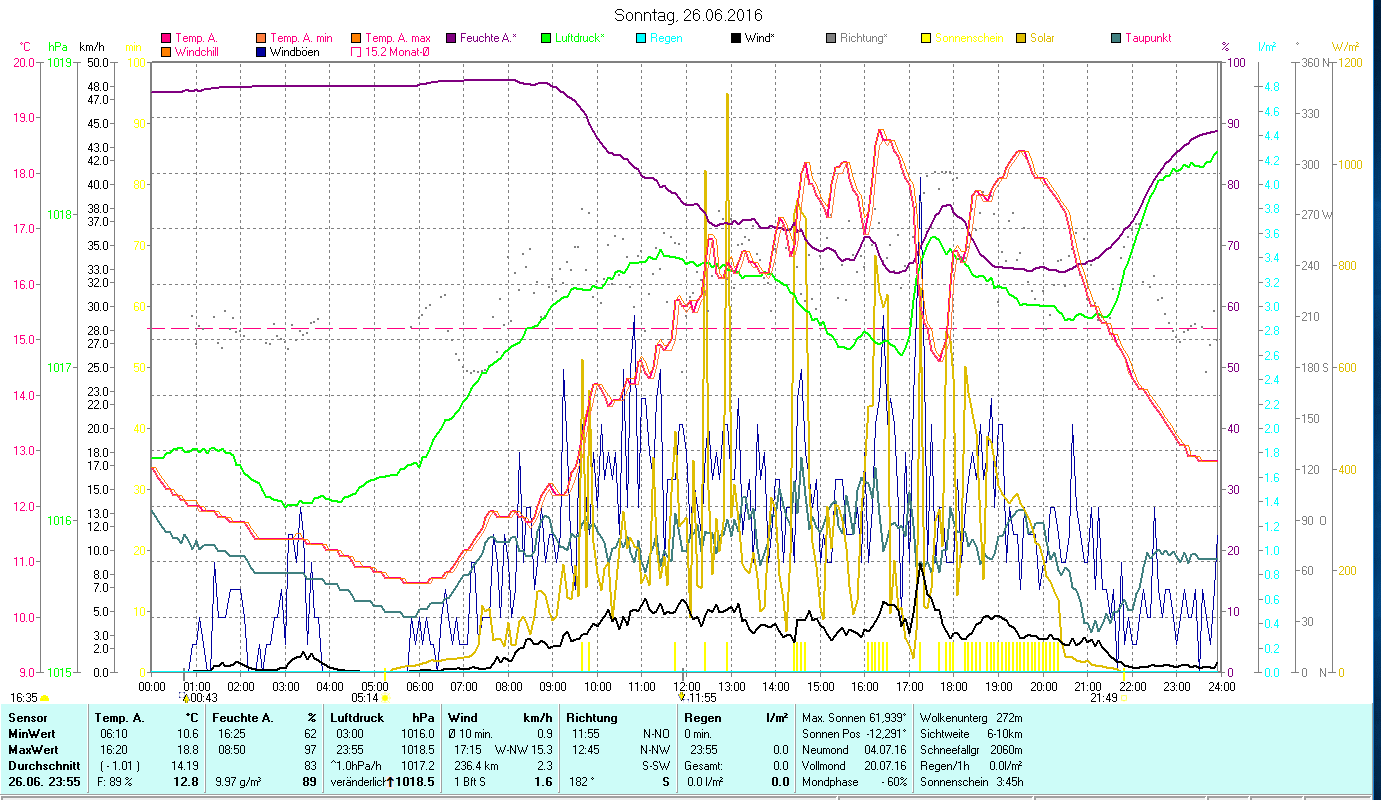The image size is (1381, 800).
Task: Click the sunrise icon beside 05:14
Action: point(384,698)
